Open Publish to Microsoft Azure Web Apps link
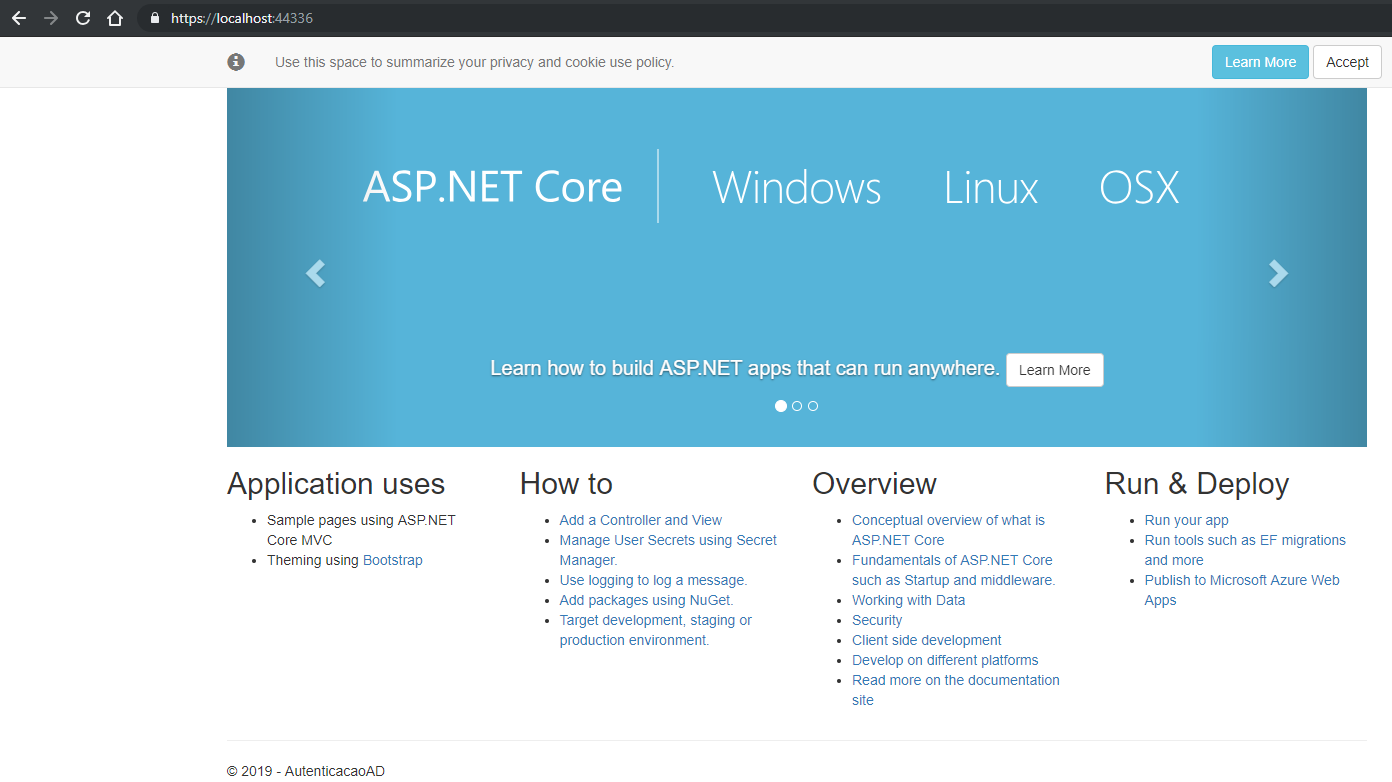1392x782 pixels. [x=1241, y=580]
